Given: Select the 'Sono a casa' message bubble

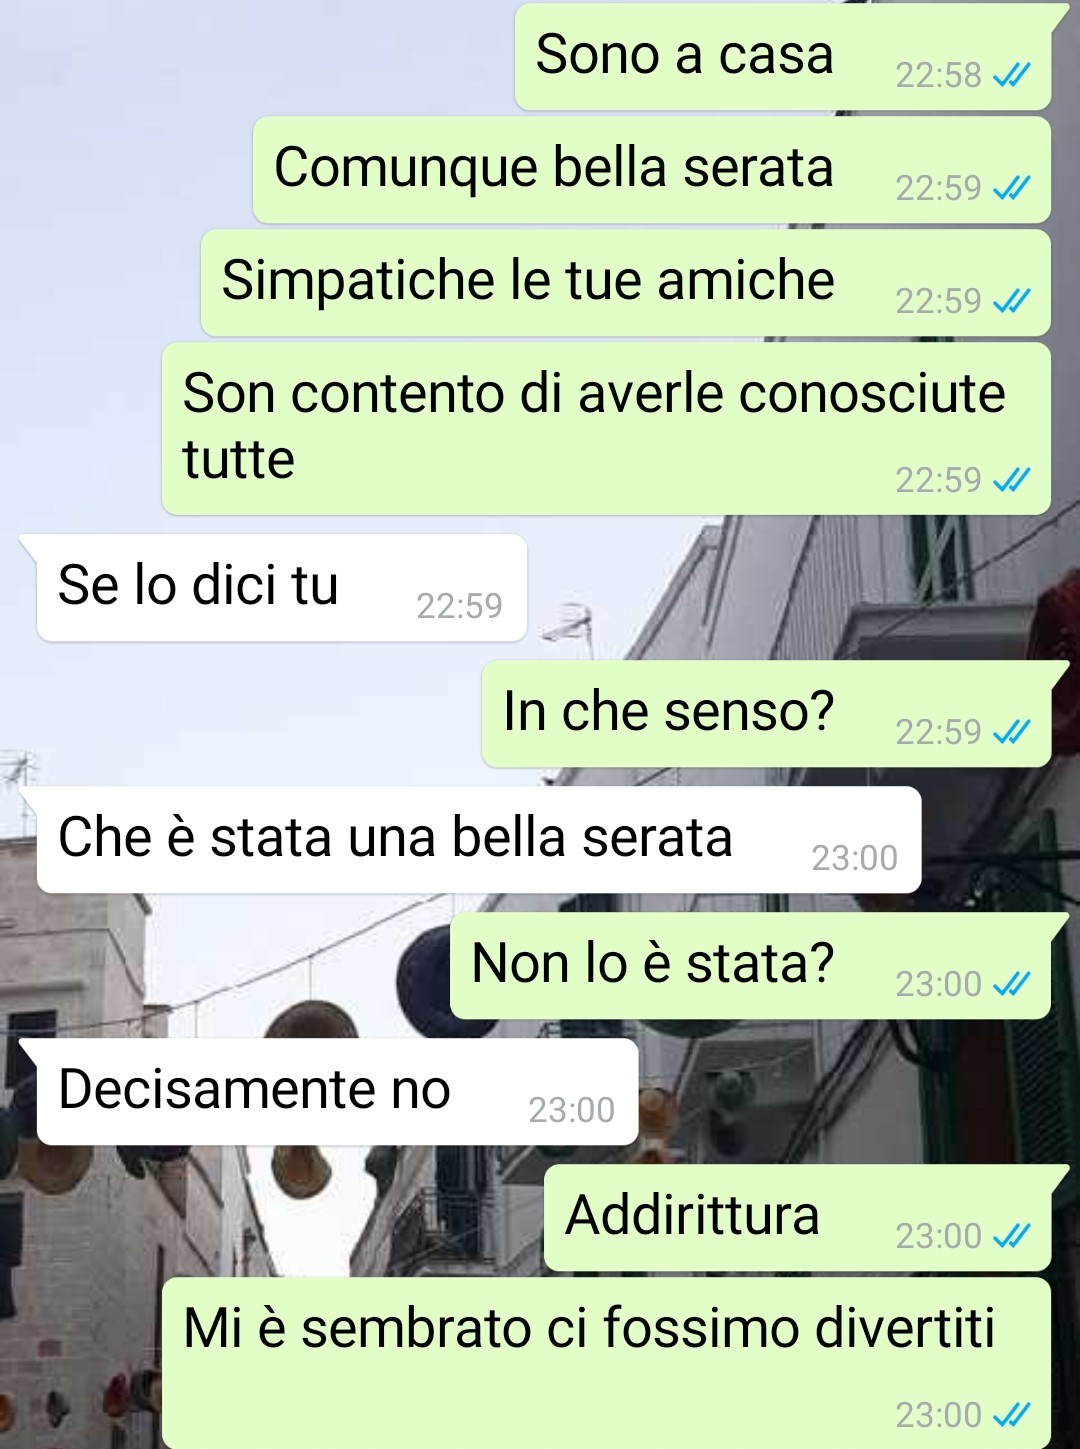Looking at the screenshot, I should 783,57.
